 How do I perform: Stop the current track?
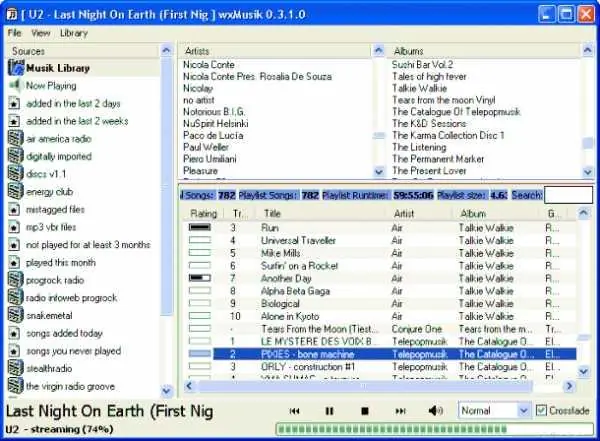(365, 411)
